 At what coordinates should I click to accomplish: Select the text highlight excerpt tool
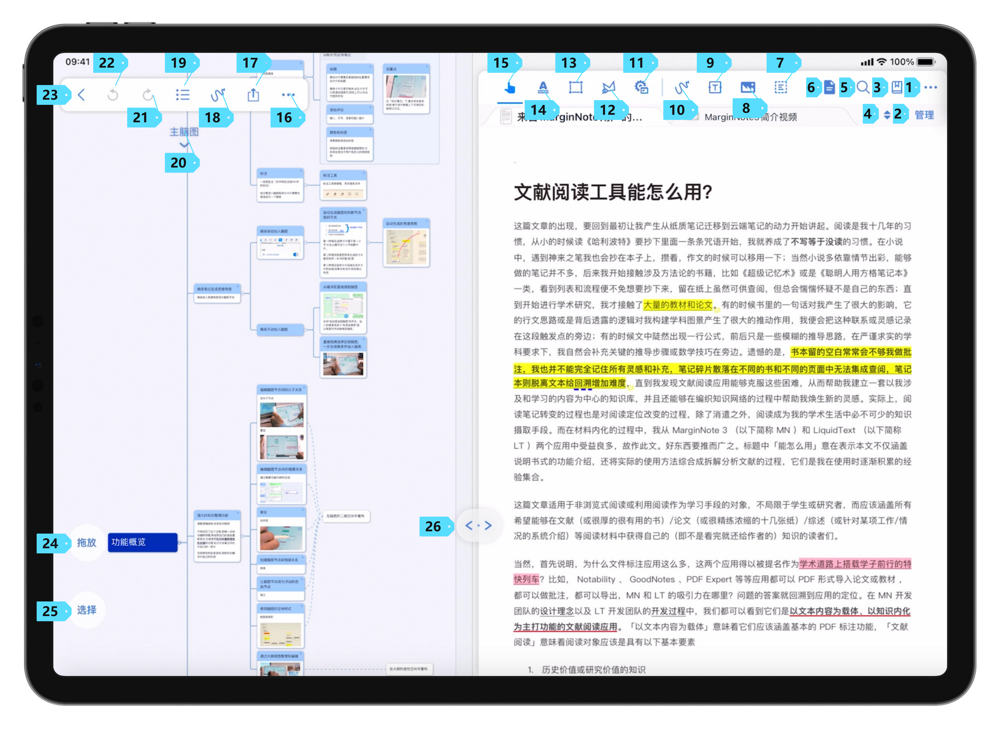coord(543,88)
